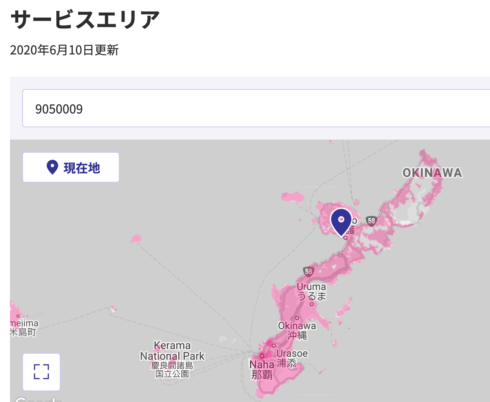Click the Naha 那覇 map label

point(262,370)
